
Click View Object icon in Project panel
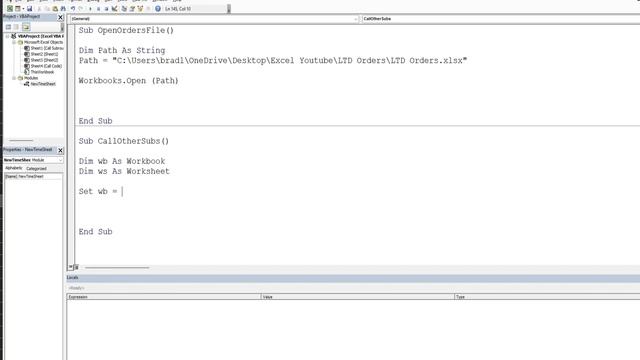pyautogui.click(x=16, y=27)
